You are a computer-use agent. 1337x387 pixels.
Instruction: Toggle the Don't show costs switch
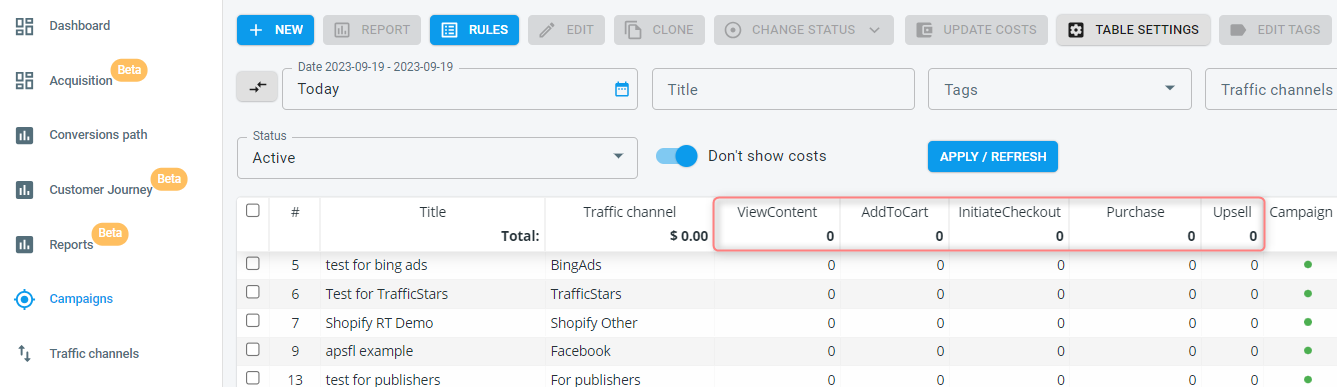click(x=677, y=156)
